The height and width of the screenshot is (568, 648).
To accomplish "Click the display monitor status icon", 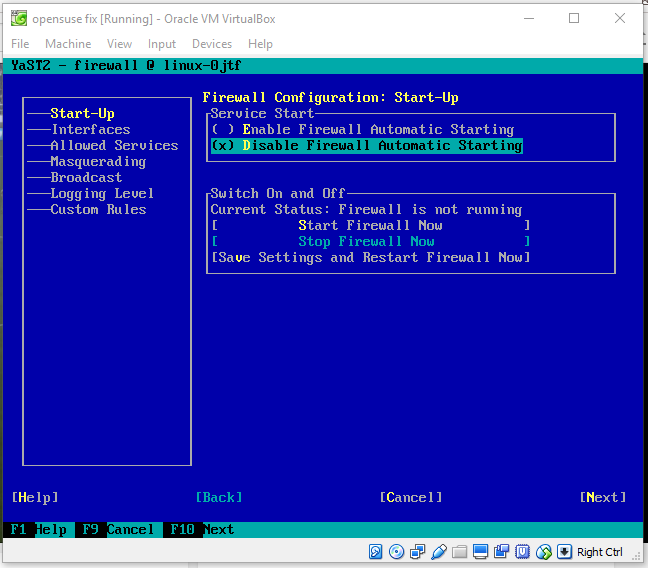I will pos(481,551).
